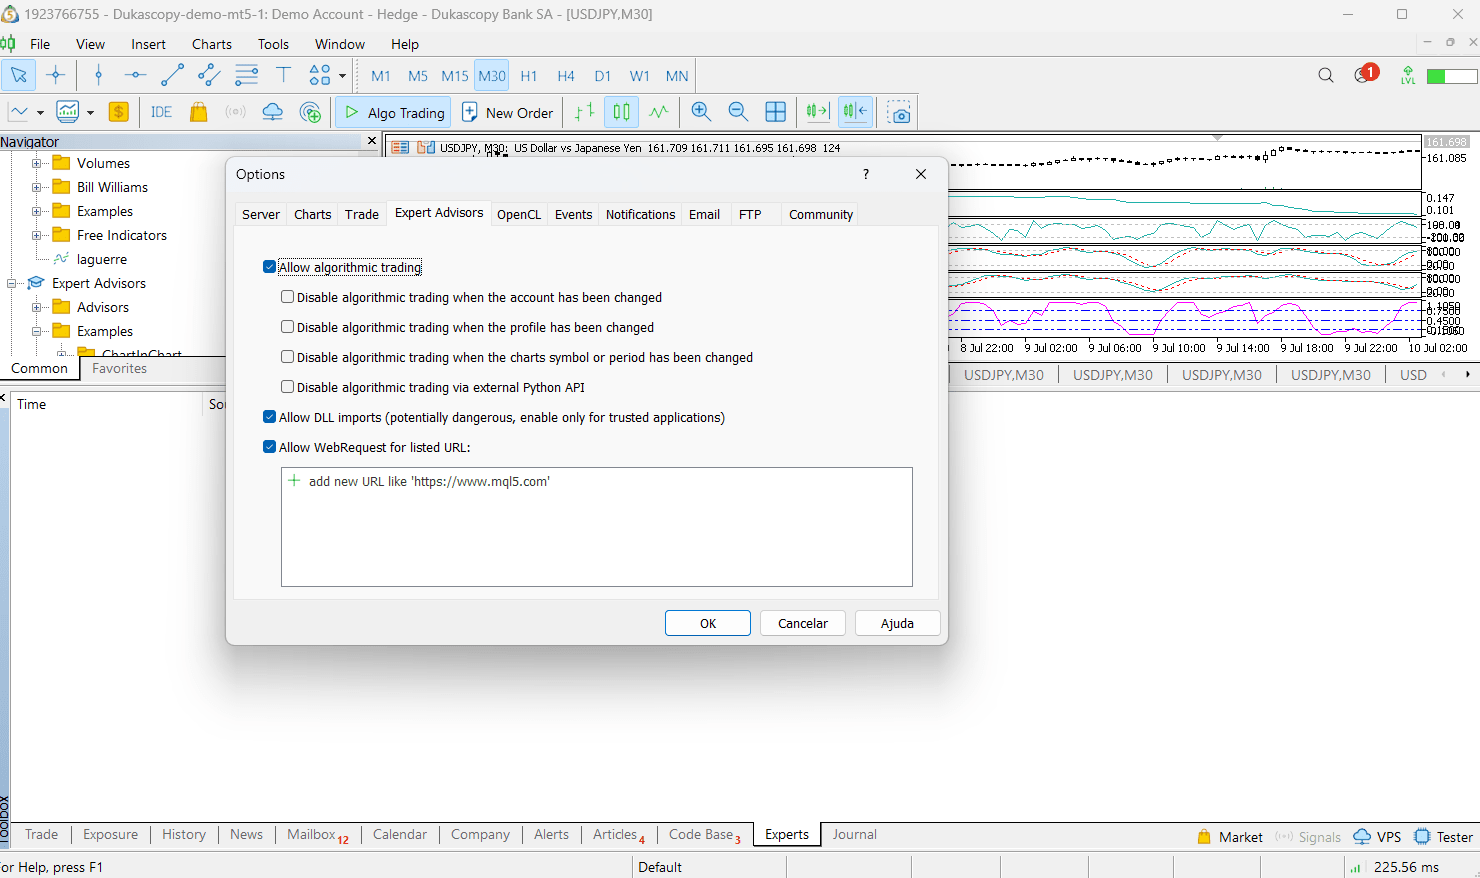Click the zoom out magnifier icon

tap(738, 112)
